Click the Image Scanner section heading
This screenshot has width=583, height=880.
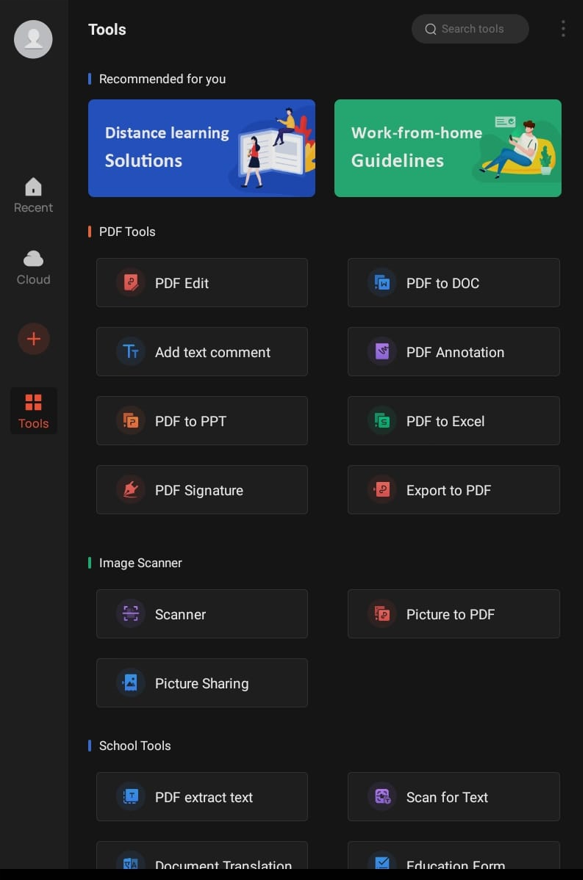point(140,563)
